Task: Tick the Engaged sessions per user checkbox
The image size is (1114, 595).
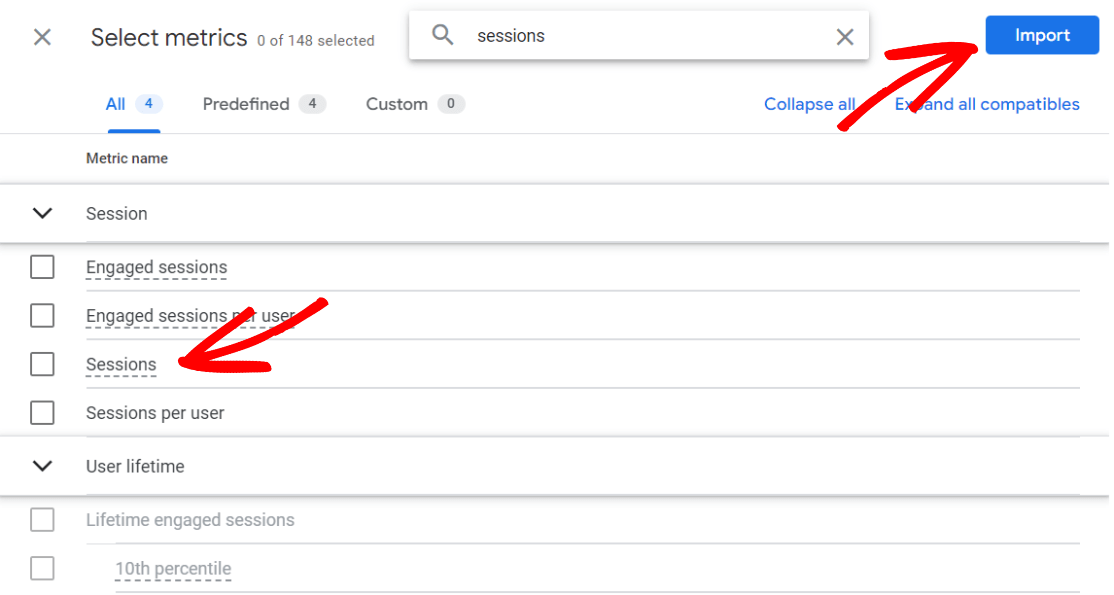Action: [x=42, y=316]
